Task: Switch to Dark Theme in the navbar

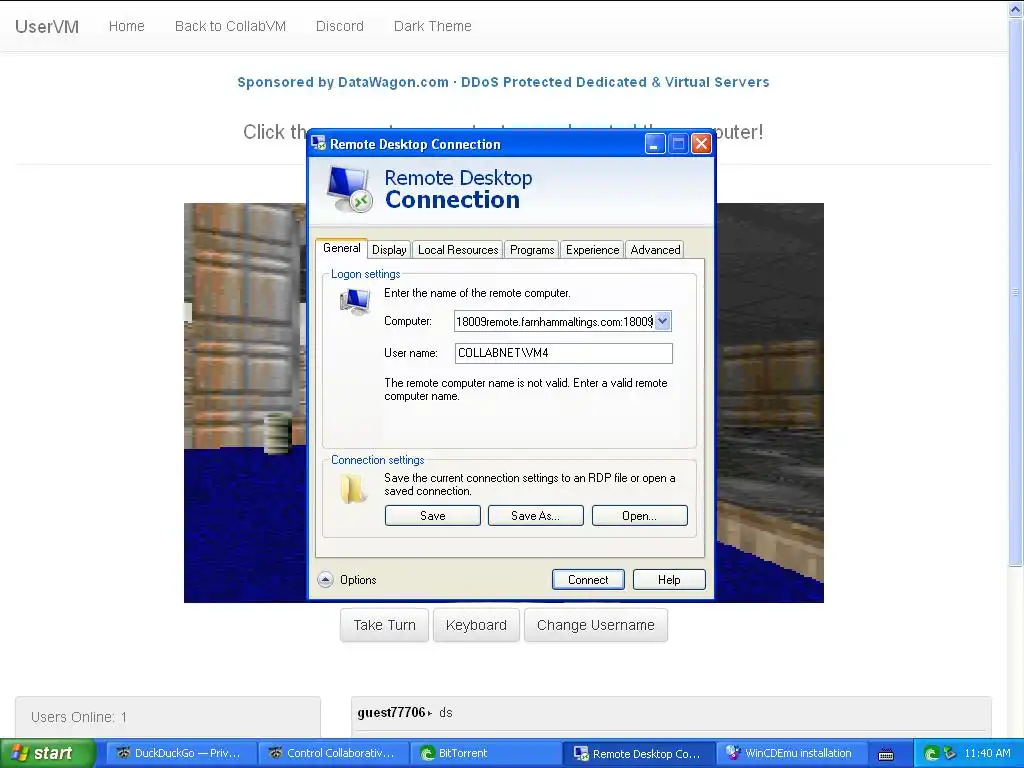Action: pos(432,26)
